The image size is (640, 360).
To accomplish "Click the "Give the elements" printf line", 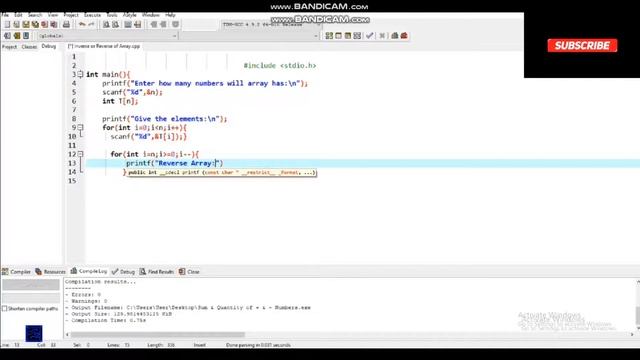I will pyautogui.click(x=164, y=119).
